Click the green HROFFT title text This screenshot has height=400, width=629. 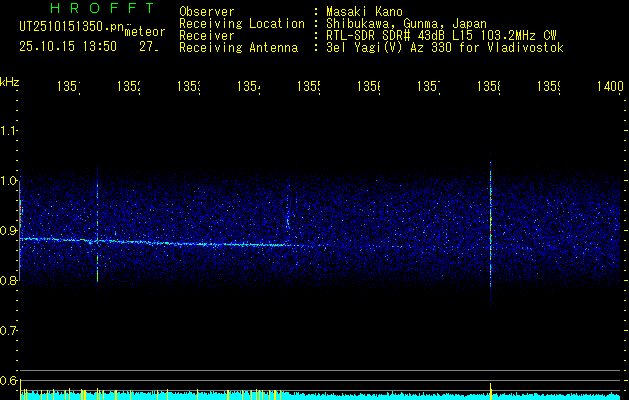click(x=103, y=8)
